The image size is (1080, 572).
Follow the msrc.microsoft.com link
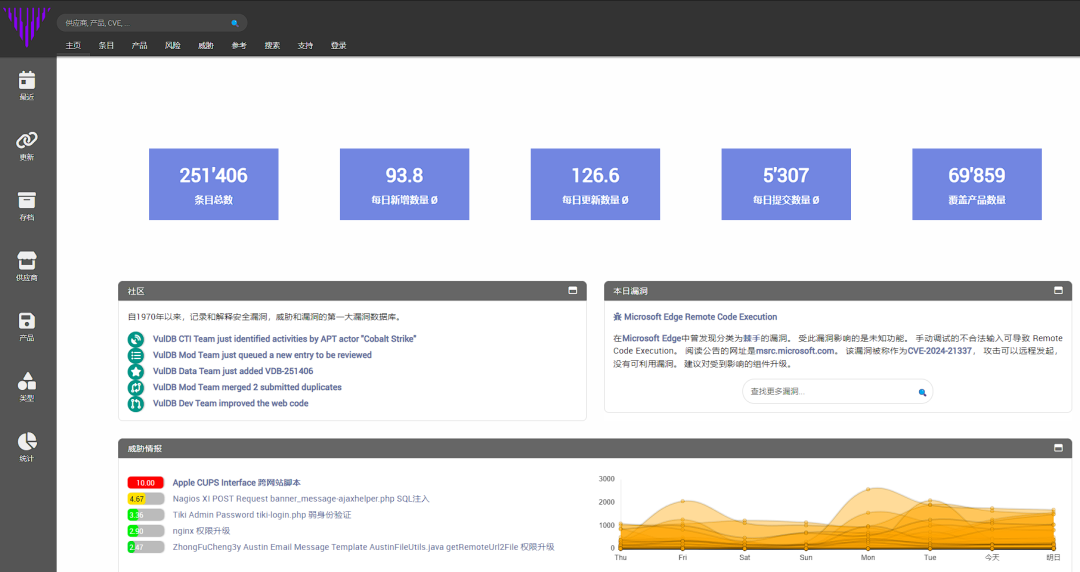pyautogui.click(x=795, y=351)
